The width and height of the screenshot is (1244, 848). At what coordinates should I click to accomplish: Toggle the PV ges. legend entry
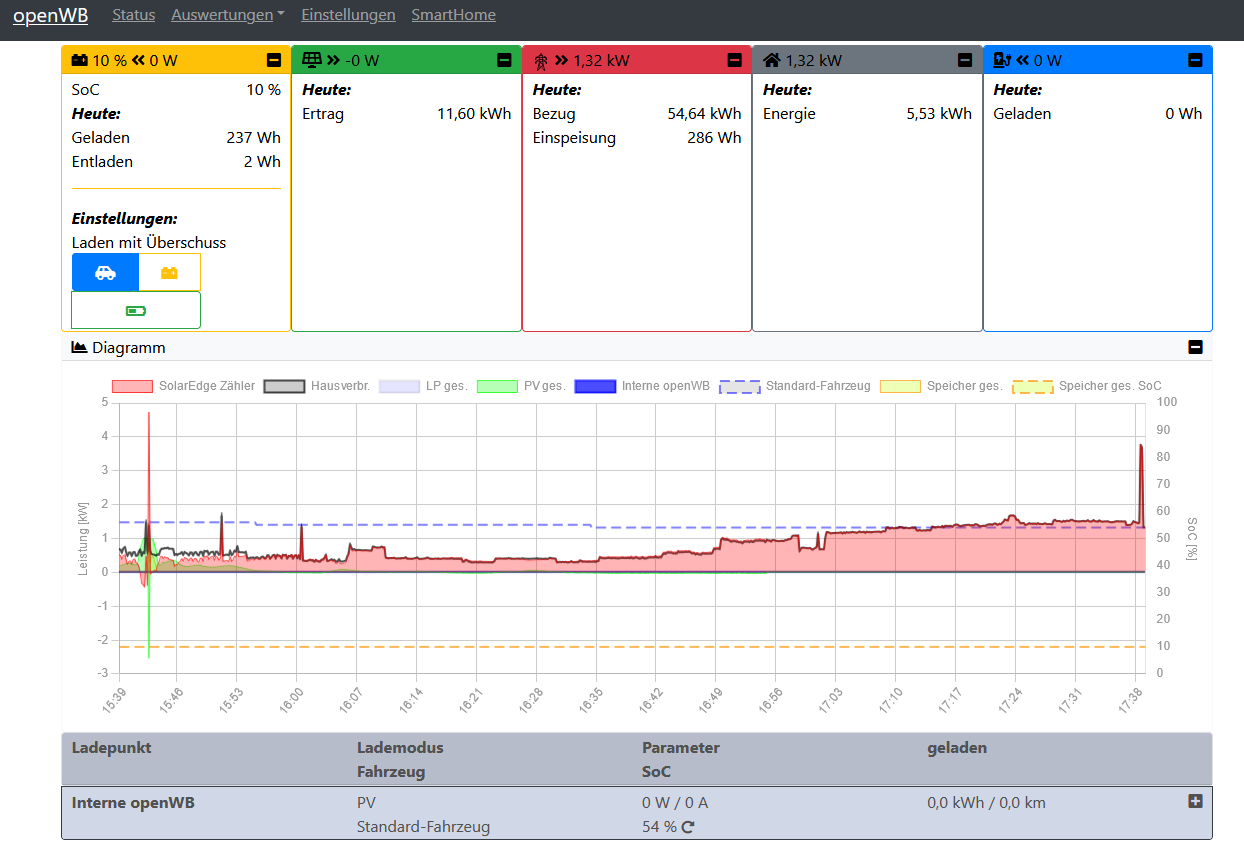522,386
